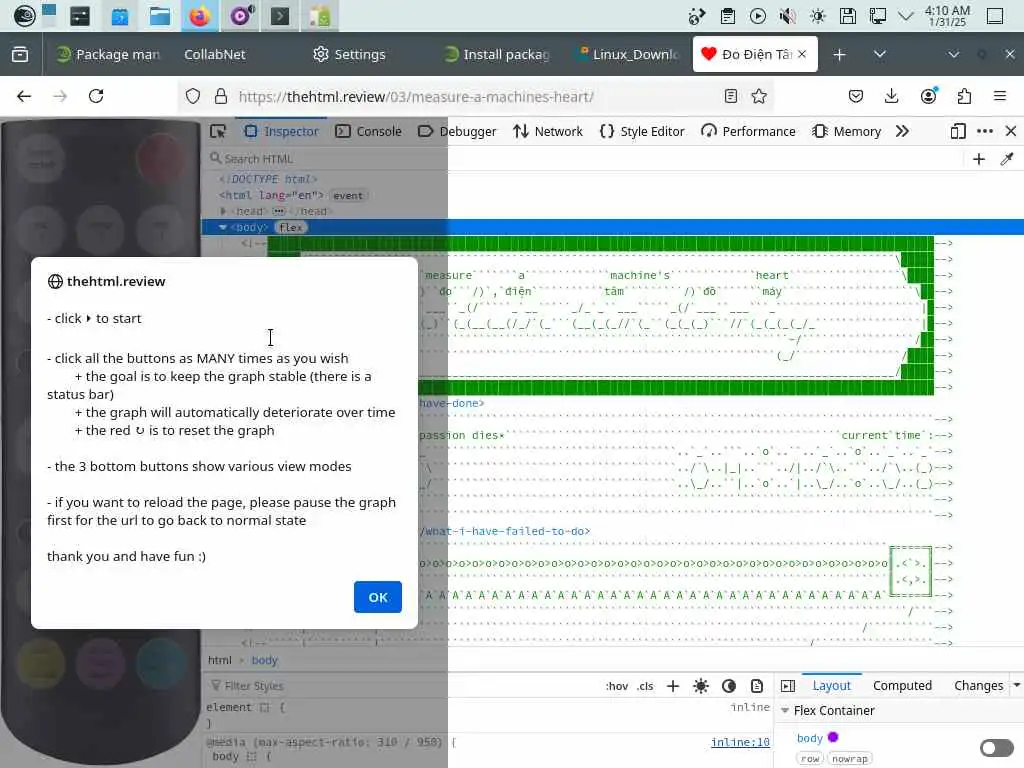1024x768 pixels.
Task: Activate the element picker in DevTools
Action: (218, 131)
